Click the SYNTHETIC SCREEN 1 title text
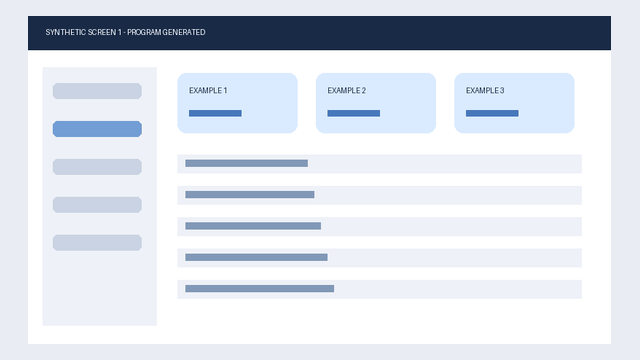640x360 pixels. 125,32
